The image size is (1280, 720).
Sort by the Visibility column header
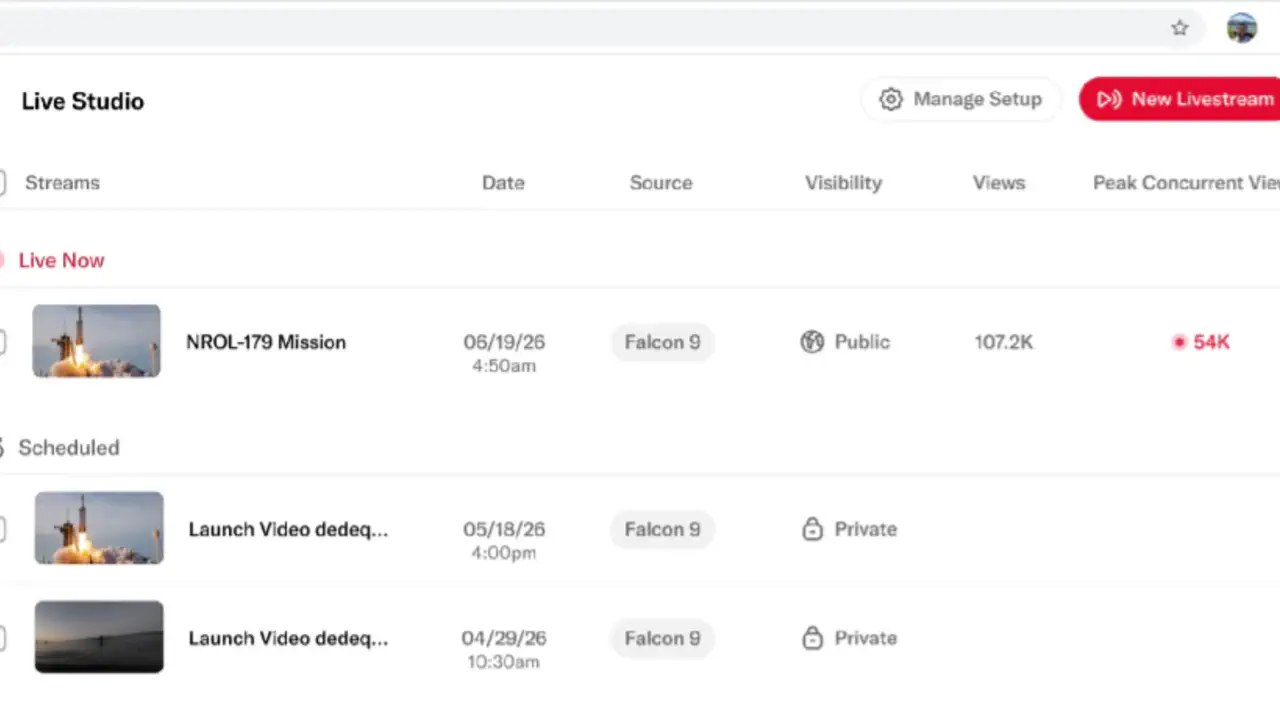coord(843,183)
